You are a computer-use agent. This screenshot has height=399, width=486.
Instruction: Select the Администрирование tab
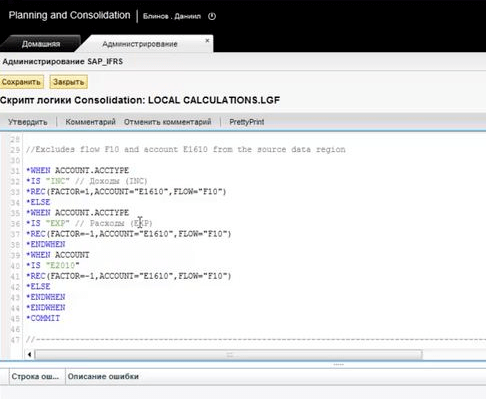click(140, 44)
